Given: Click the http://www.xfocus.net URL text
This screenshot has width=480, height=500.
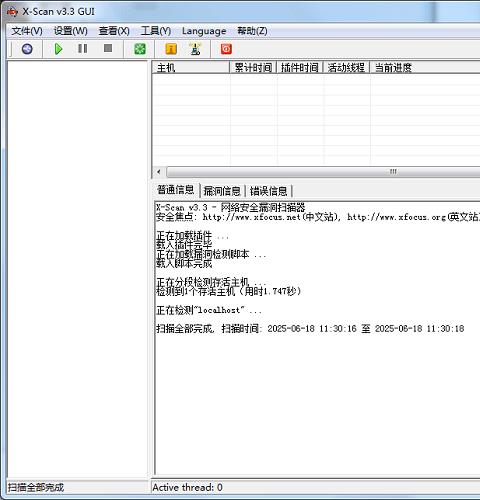Looking at the screenshot, I should pos(252,217).
